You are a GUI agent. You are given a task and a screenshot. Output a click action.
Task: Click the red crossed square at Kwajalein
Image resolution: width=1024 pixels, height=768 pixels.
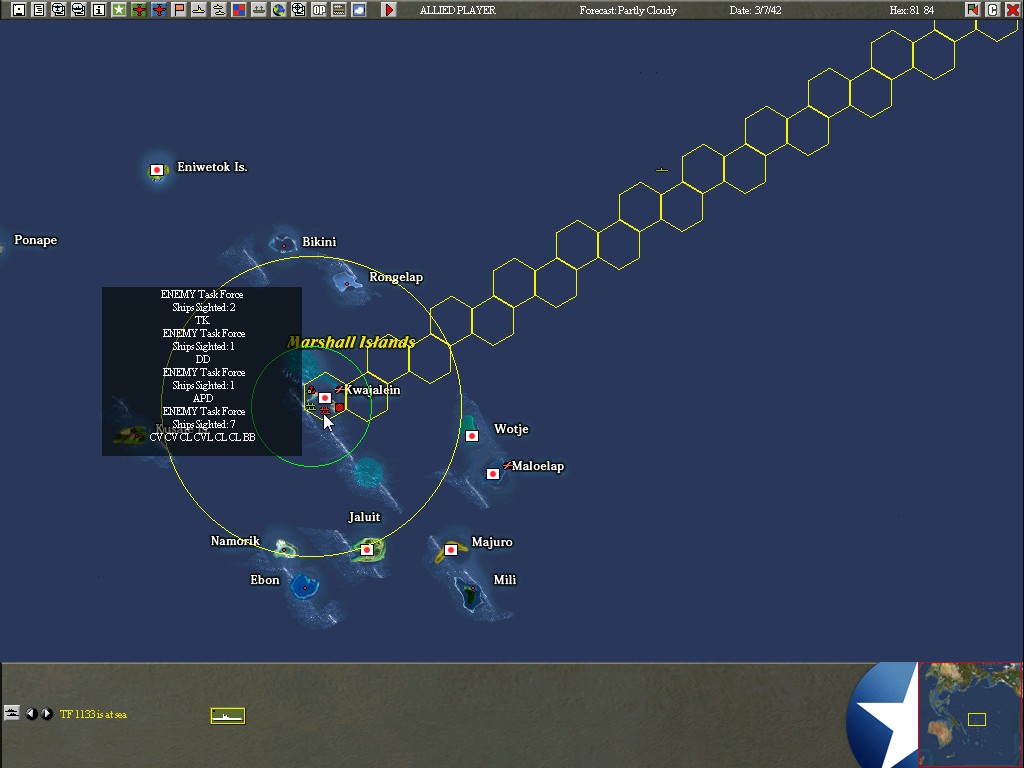coord(340,408)
